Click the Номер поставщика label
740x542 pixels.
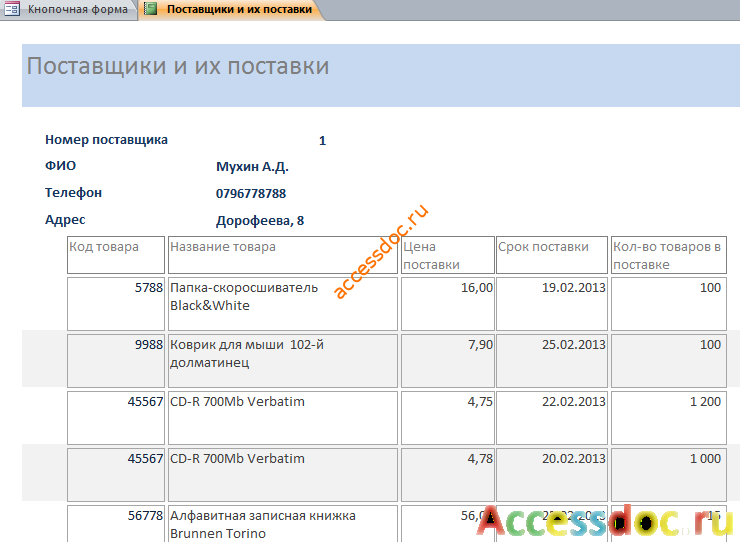pyautogui.click(x=106, y=140)
